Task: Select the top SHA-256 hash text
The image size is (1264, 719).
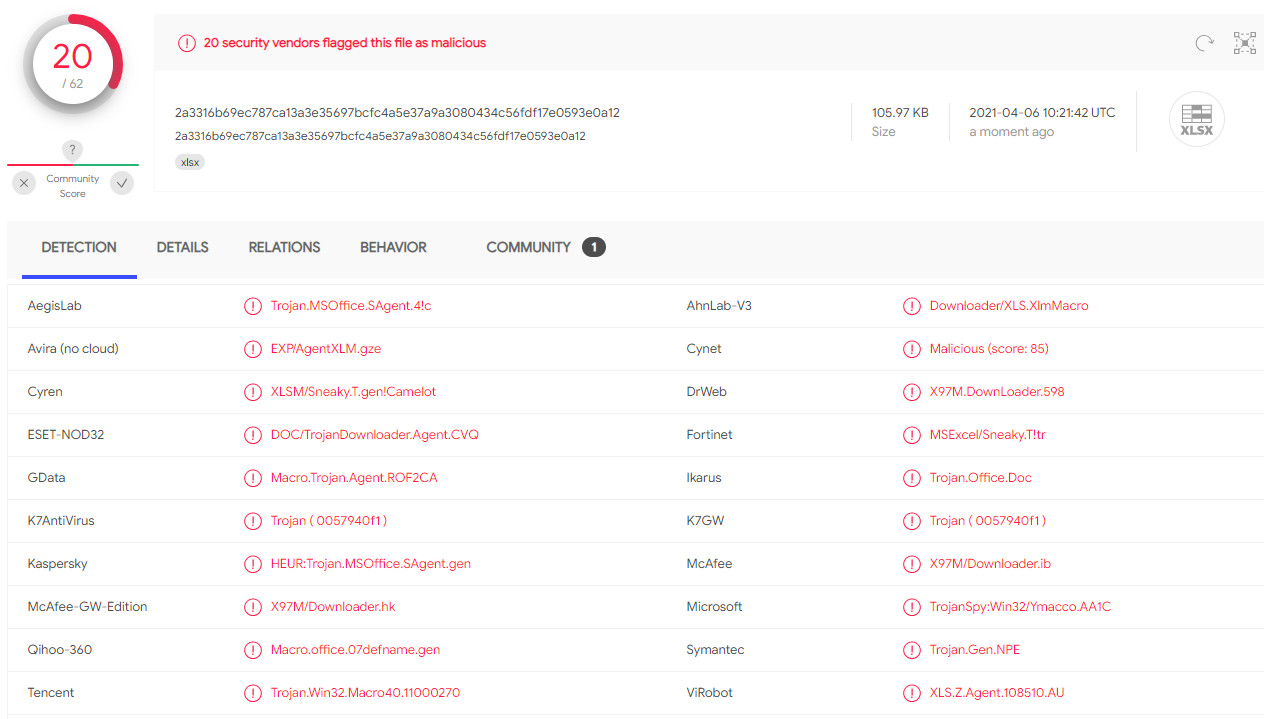Action: click(397, 113)
